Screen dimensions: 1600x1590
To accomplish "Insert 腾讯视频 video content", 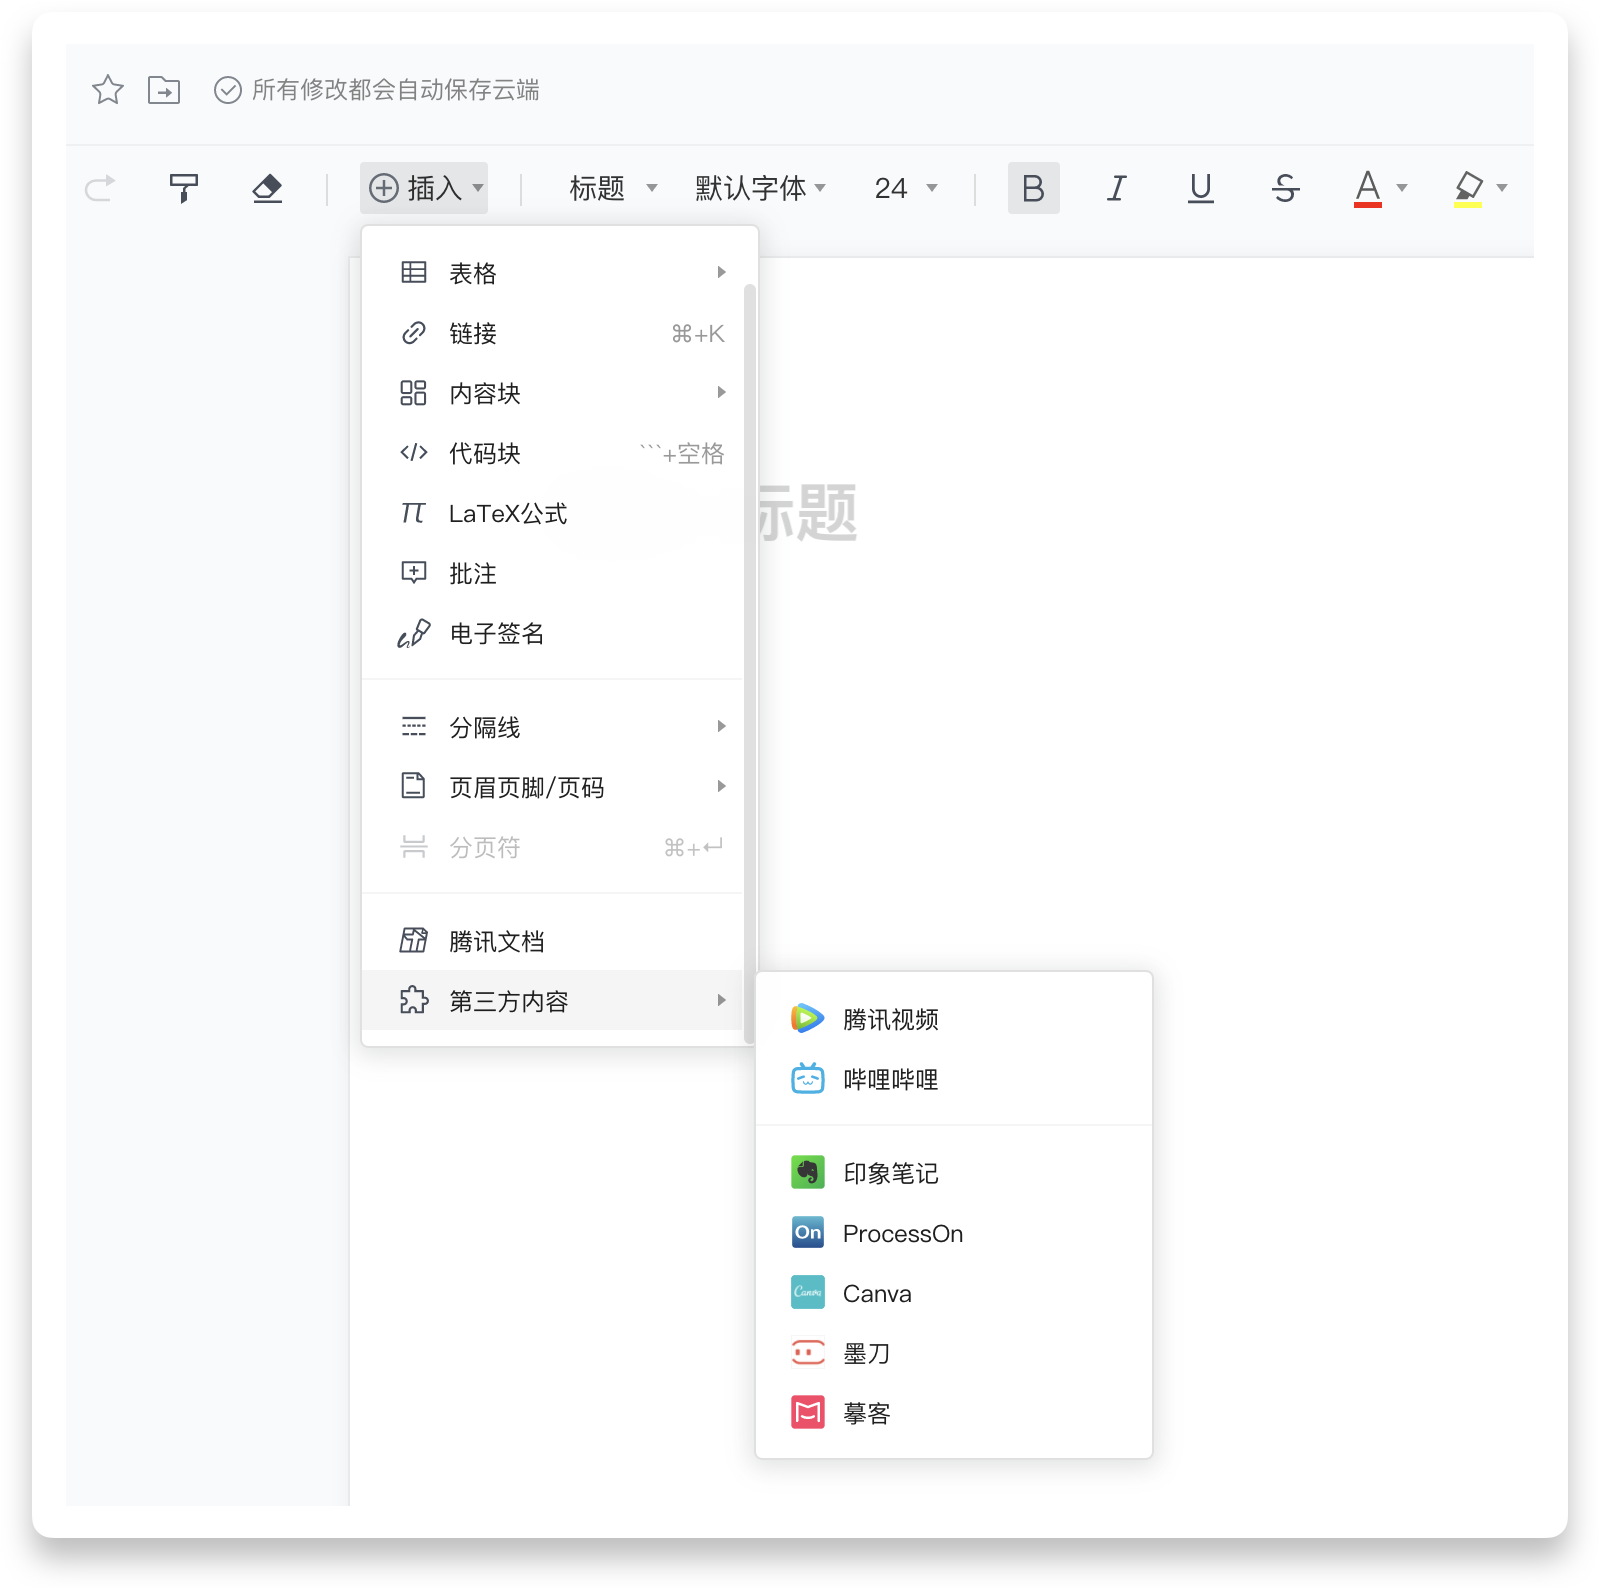I will [x=954, y=1019].
